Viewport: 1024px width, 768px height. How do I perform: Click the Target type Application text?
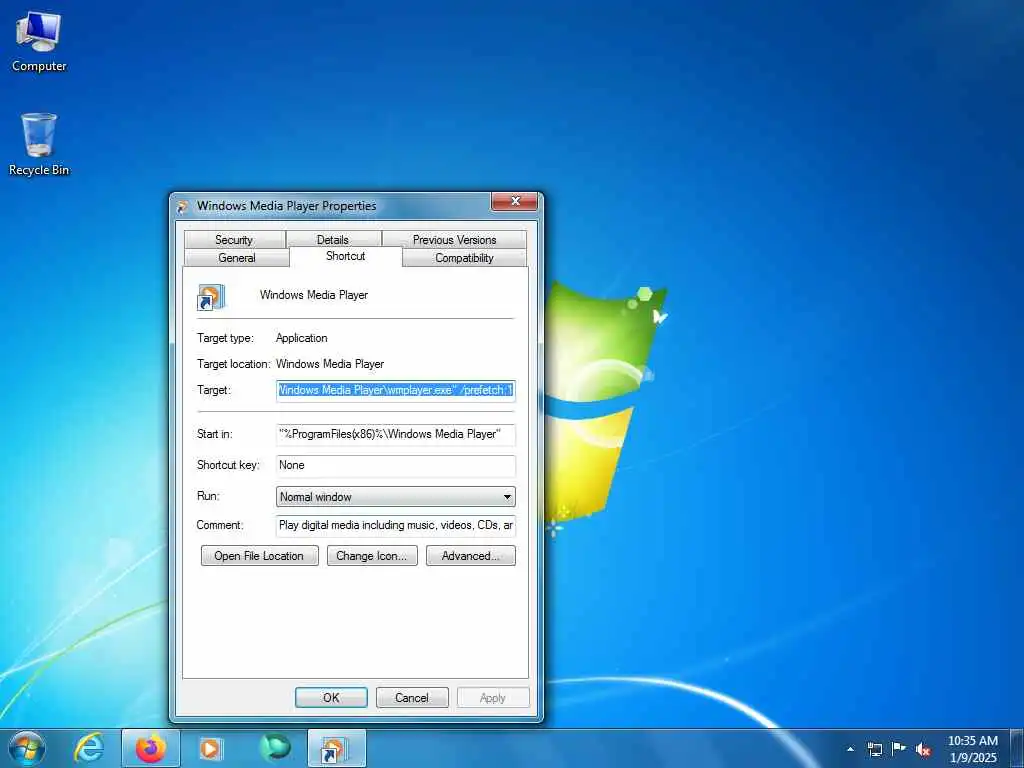point(302,338)
